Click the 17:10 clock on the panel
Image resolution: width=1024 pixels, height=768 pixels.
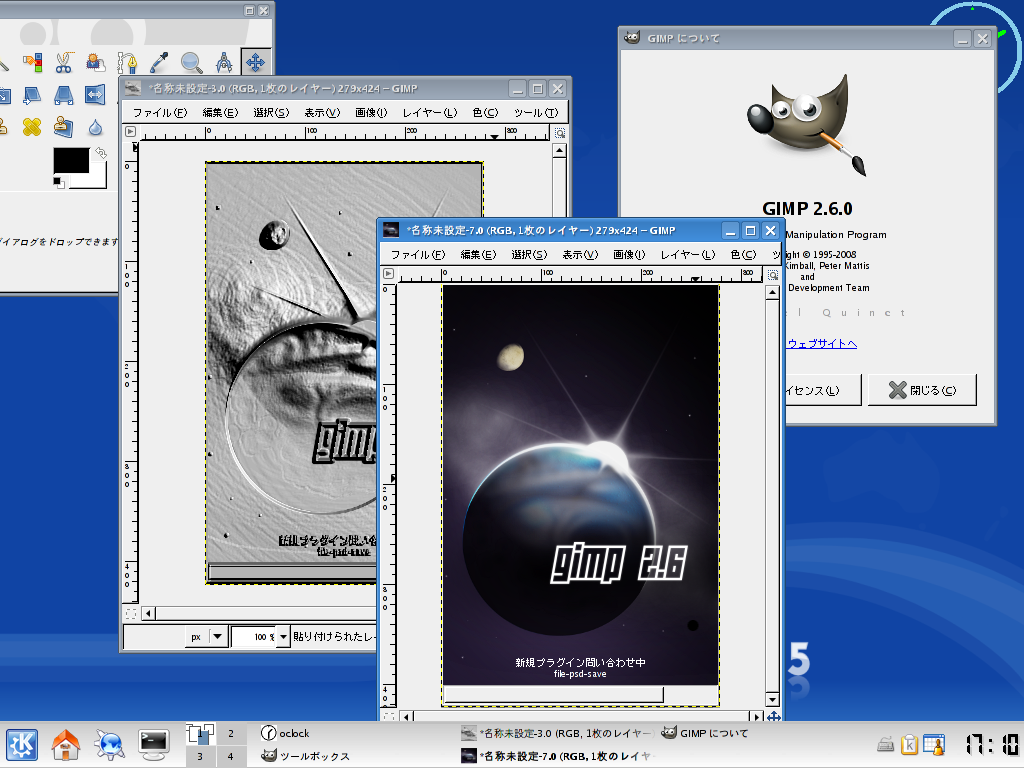993,744
